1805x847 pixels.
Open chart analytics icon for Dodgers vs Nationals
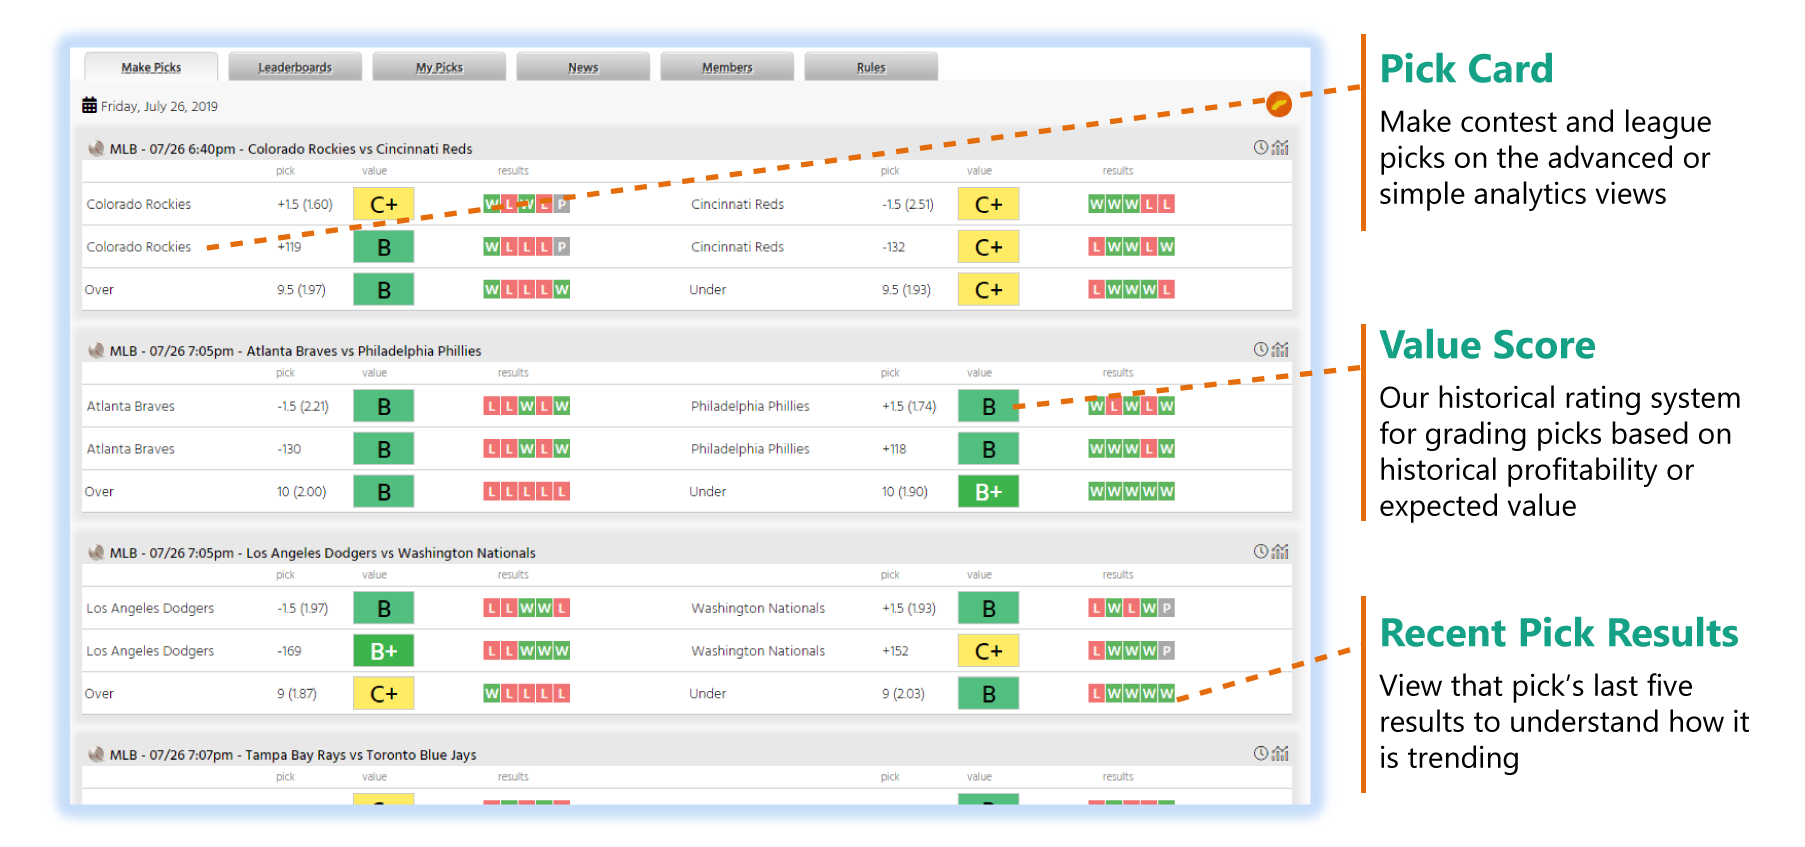tap(1280, 552)
